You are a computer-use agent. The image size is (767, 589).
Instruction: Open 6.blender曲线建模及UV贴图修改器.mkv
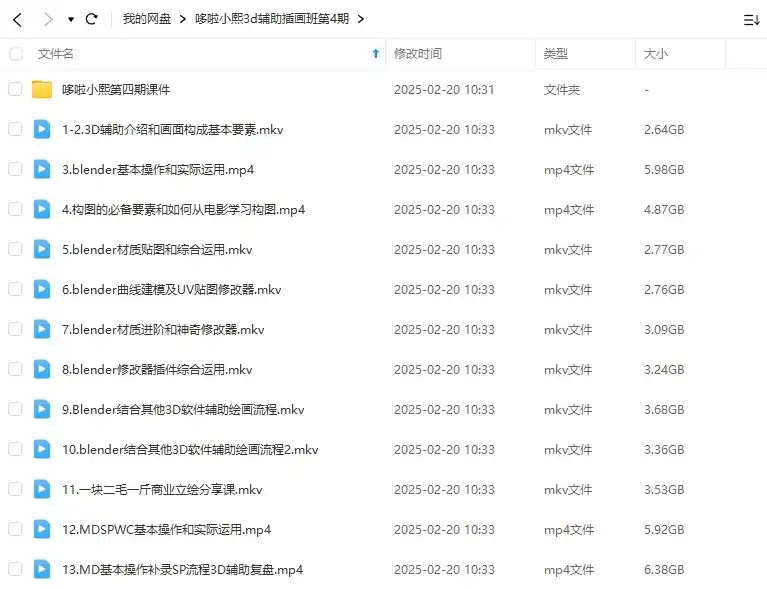pyautogui.click(x=172, y=290)
